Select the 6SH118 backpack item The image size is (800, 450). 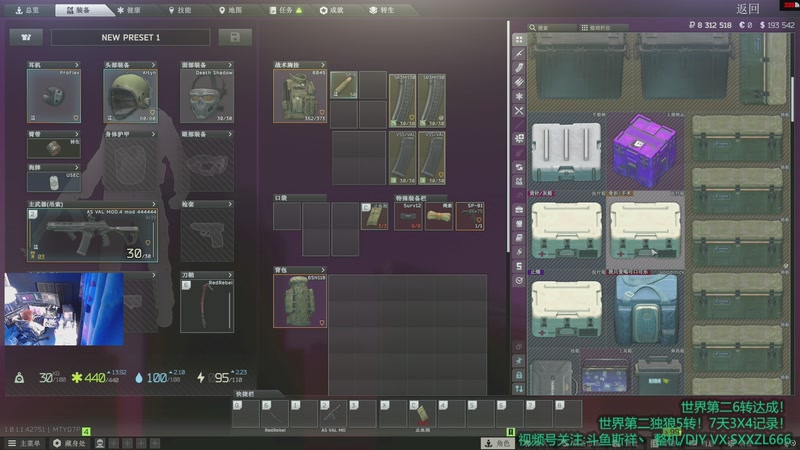[x=300, y=301]
